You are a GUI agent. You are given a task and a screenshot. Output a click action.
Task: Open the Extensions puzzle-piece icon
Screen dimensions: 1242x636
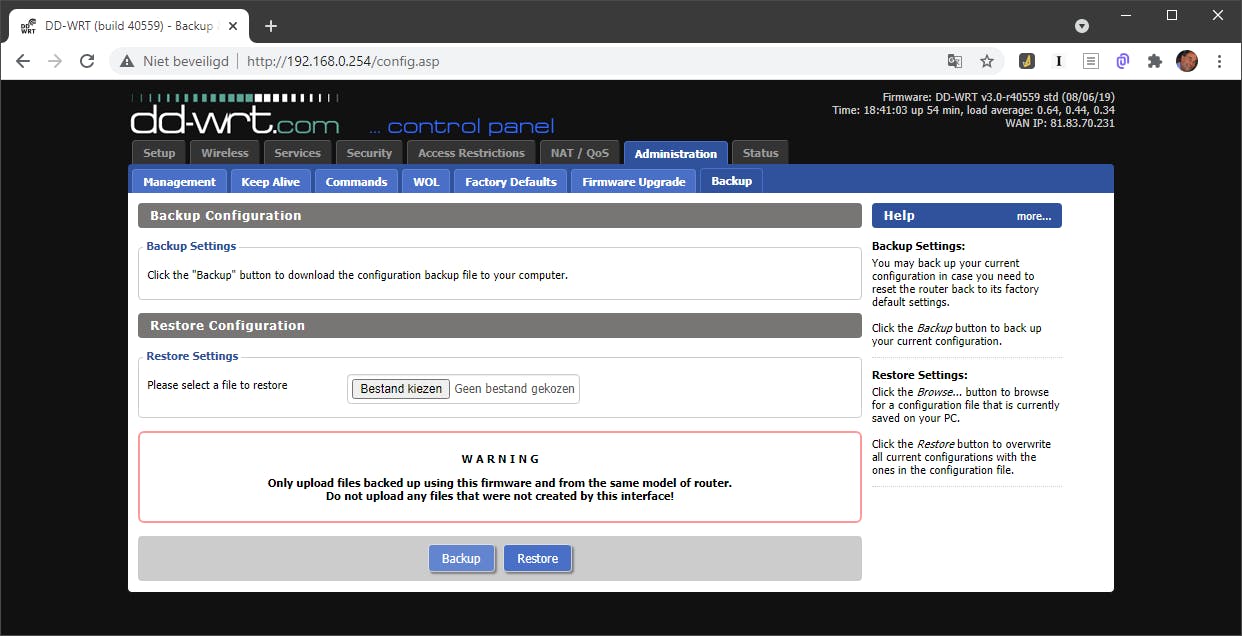[1155, 61]
